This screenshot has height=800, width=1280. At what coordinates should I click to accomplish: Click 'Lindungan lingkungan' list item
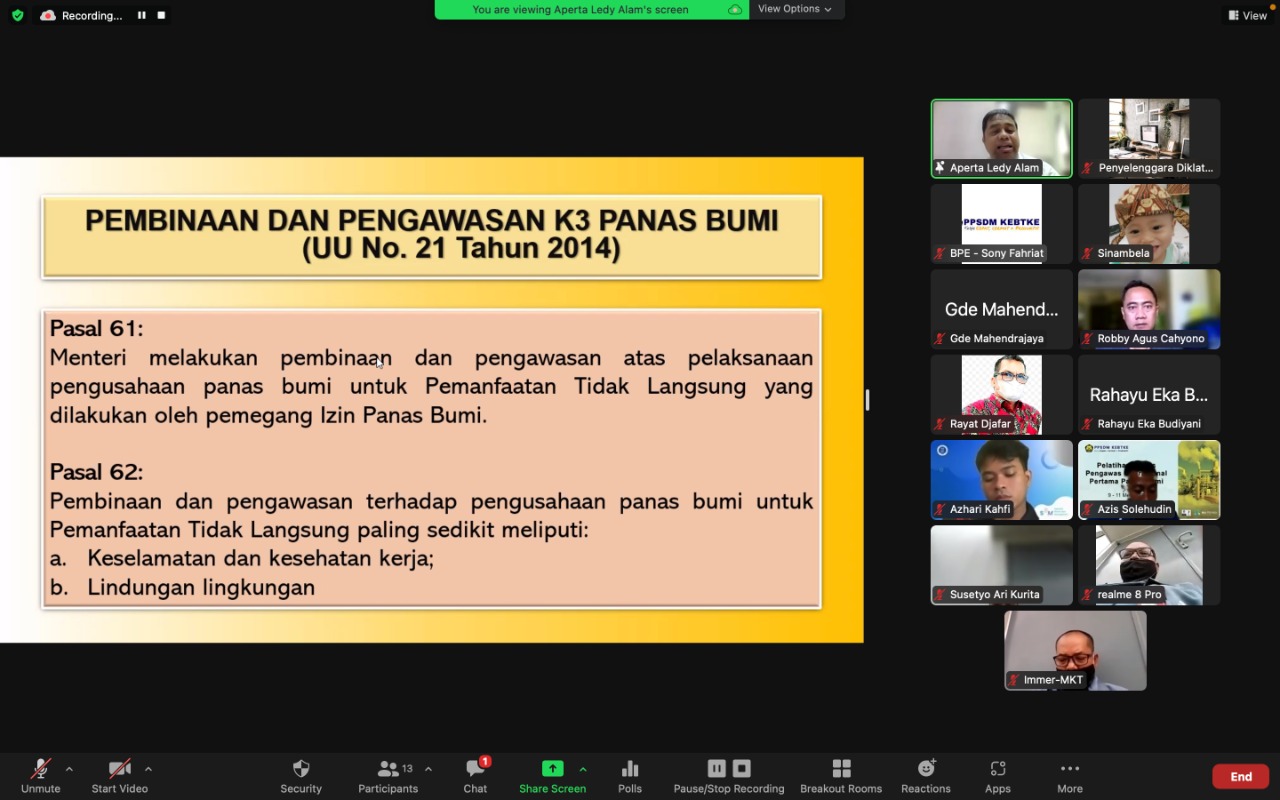(201, 588)
